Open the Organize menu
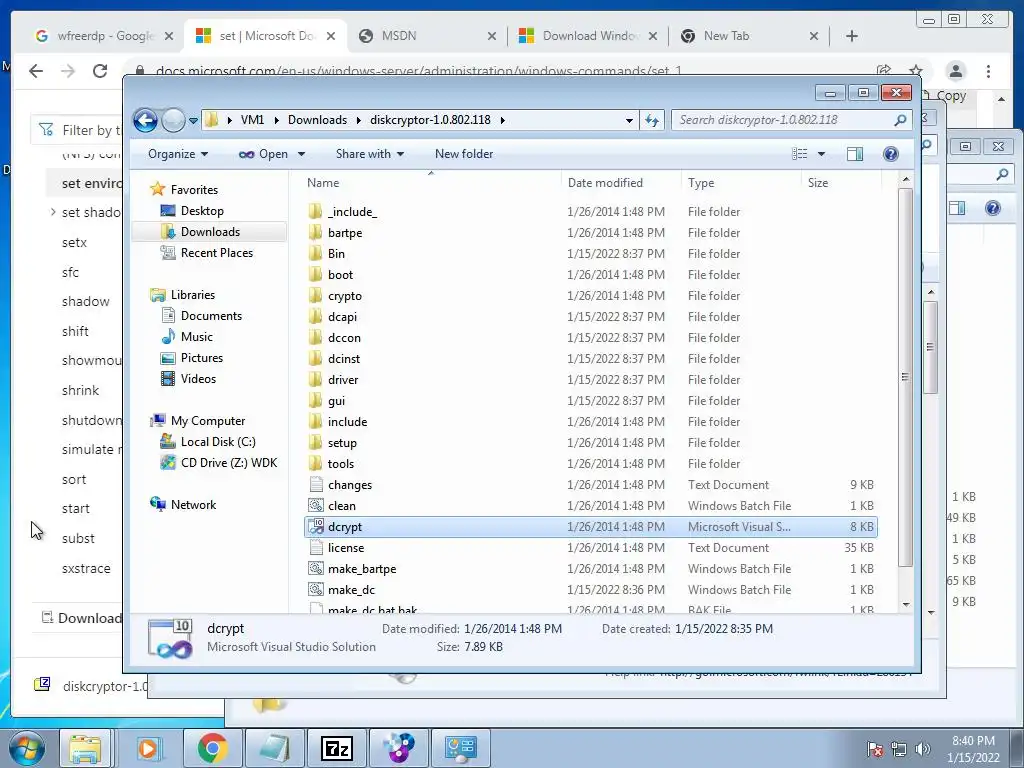 [178, 154]
